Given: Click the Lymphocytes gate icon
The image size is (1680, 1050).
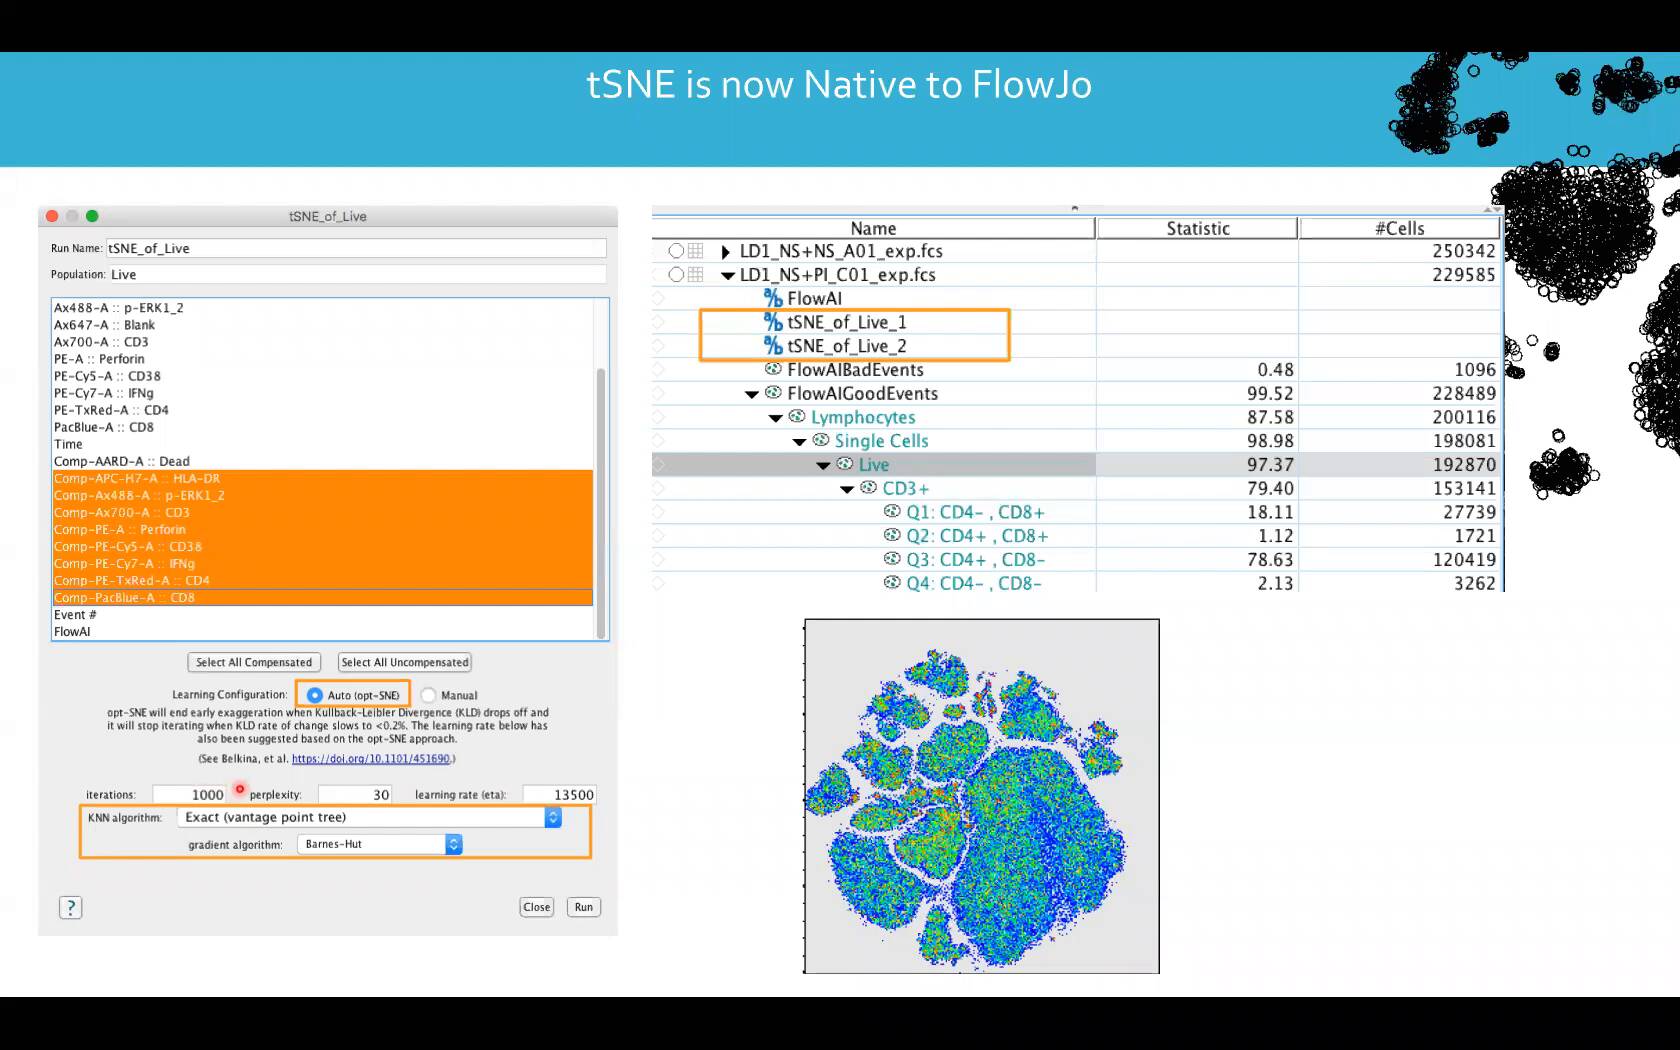Looking at the screenshot, I should click(x=797, y=417).
